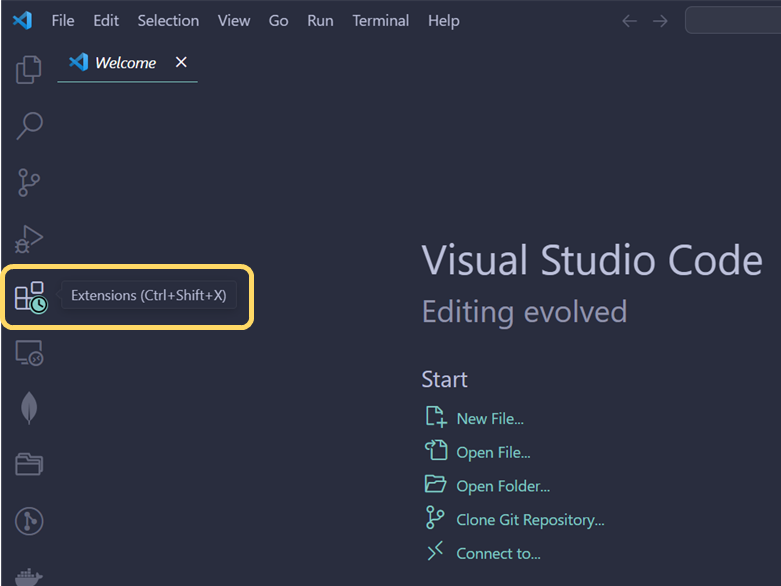Open the Docker whale view

click(x=29, y=577)
